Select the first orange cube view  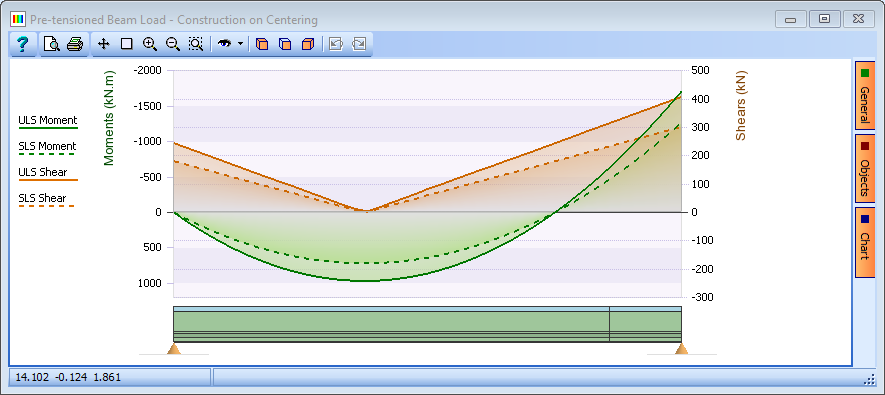[262, 44]
